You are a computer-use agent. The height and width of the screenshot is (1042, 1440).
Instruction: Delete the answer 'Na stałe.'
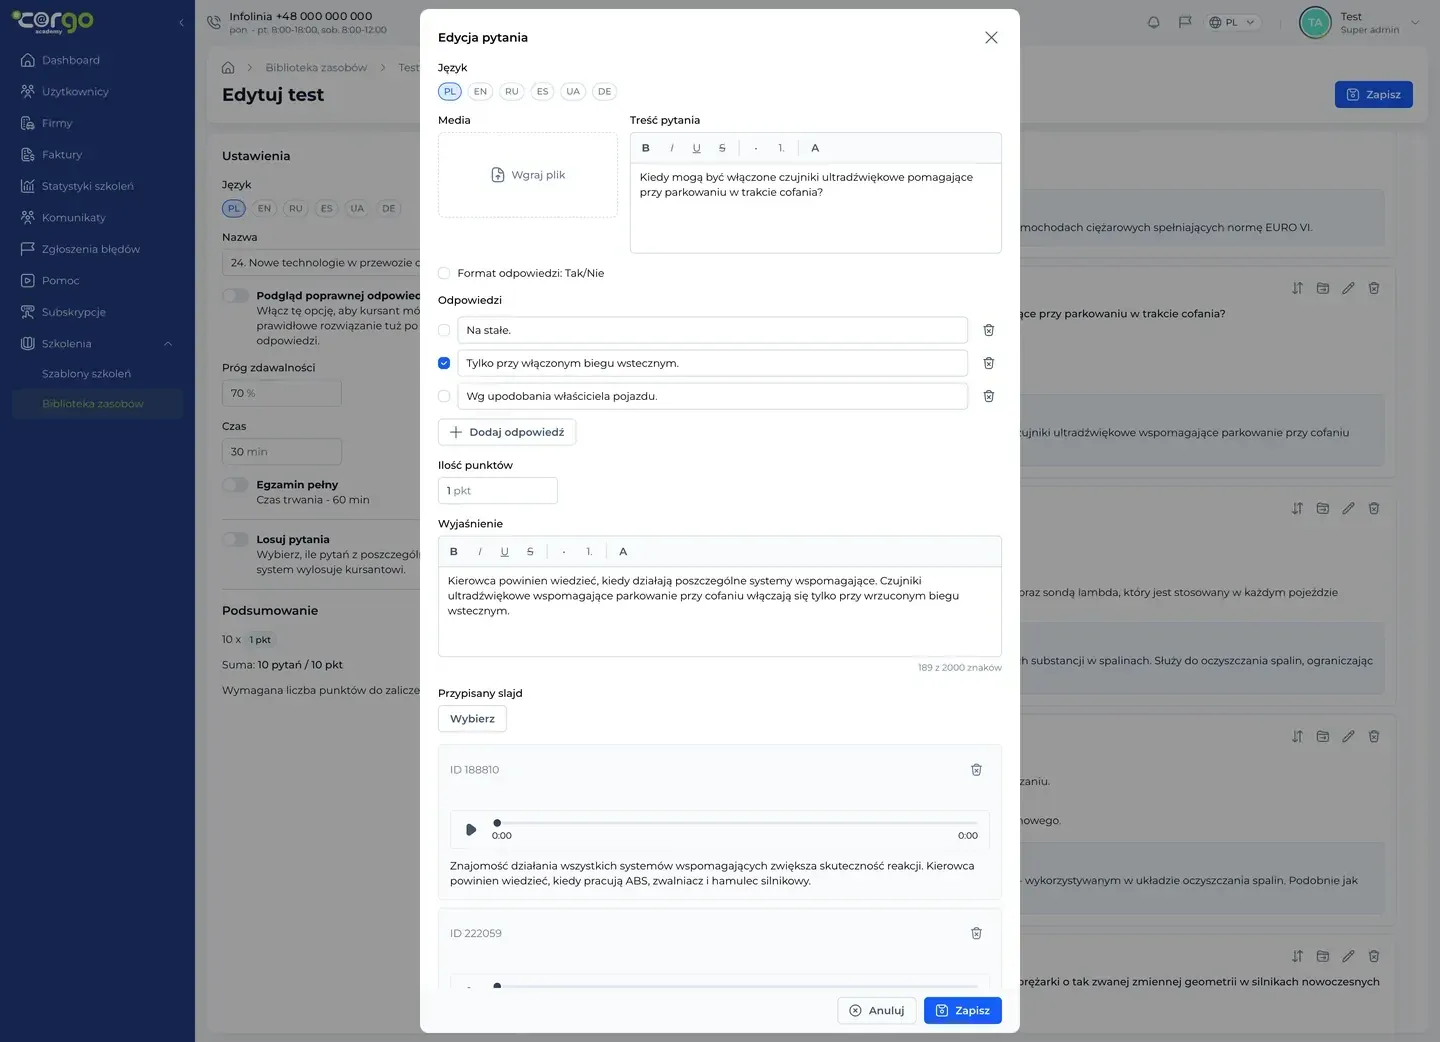tap(989, 330)
